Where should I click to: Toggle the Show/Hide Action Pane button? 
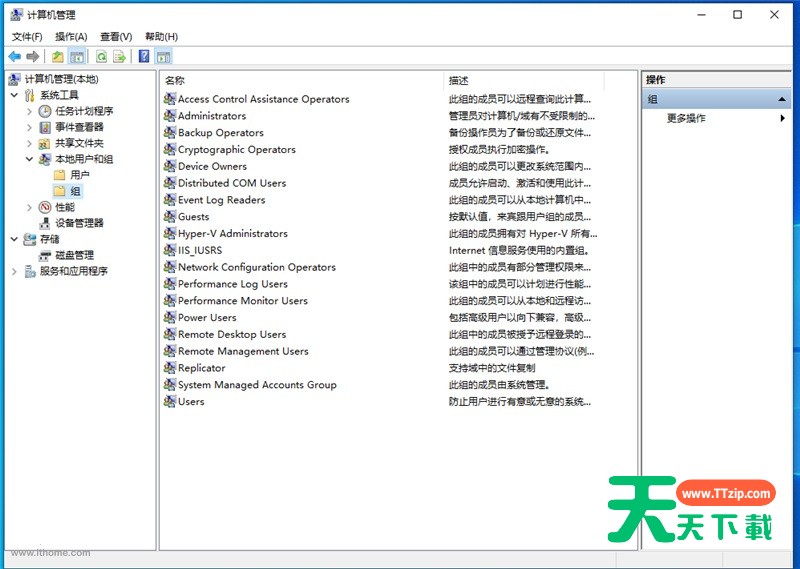pos(163,57)
